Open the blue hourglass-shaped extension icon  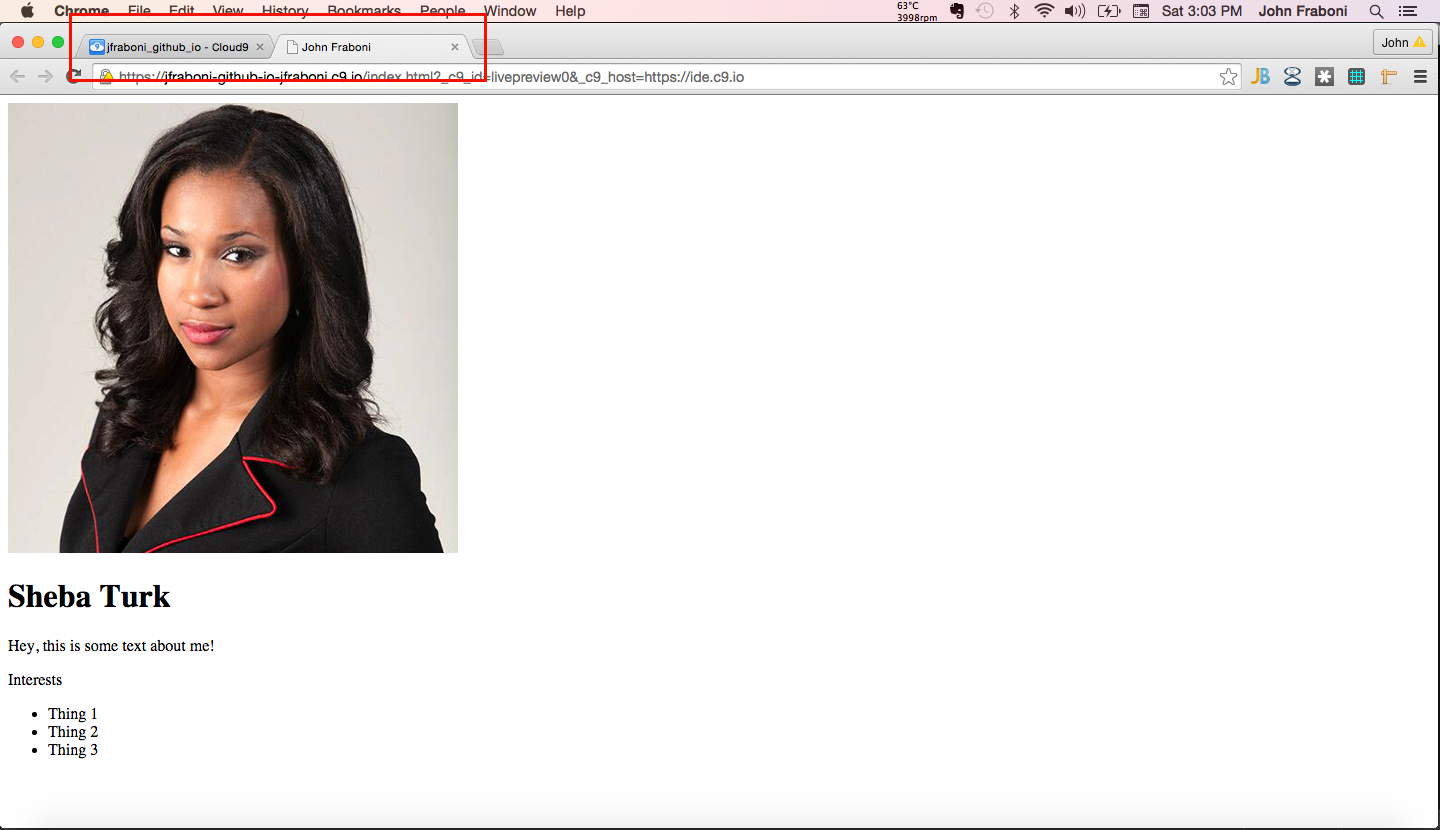(1292, 77)
